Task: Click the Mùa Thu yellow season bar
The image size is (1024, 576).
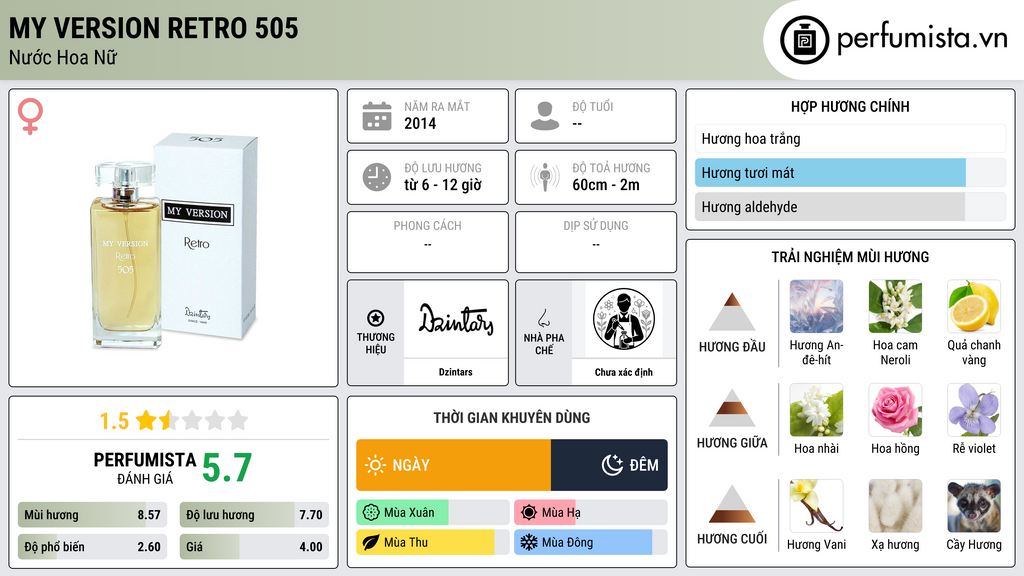Action: [x=432, y=542]
